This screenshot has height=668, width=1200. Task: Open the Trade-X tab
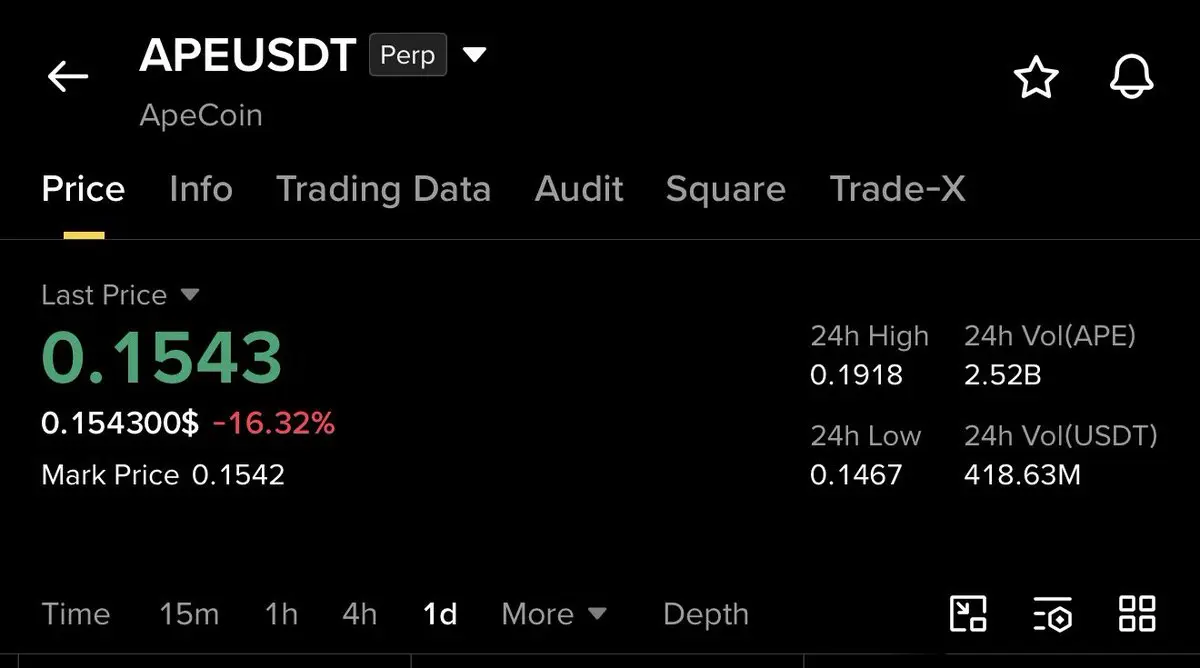click(897, 189)
